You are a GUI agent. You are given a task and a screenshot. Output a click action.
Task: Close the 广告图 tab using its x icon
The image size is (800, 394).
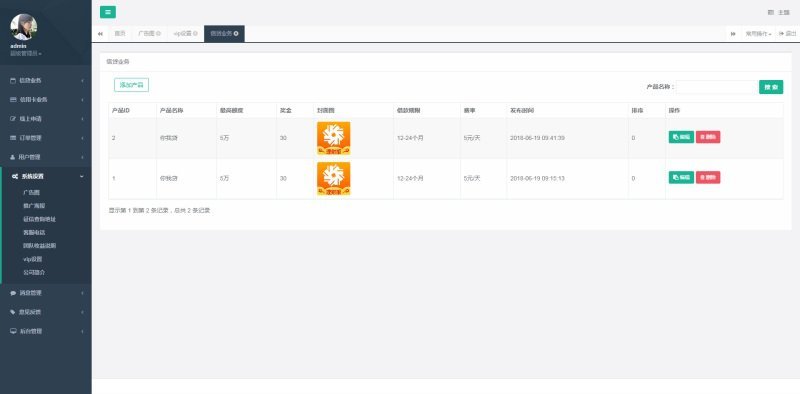tap(159, 34)
